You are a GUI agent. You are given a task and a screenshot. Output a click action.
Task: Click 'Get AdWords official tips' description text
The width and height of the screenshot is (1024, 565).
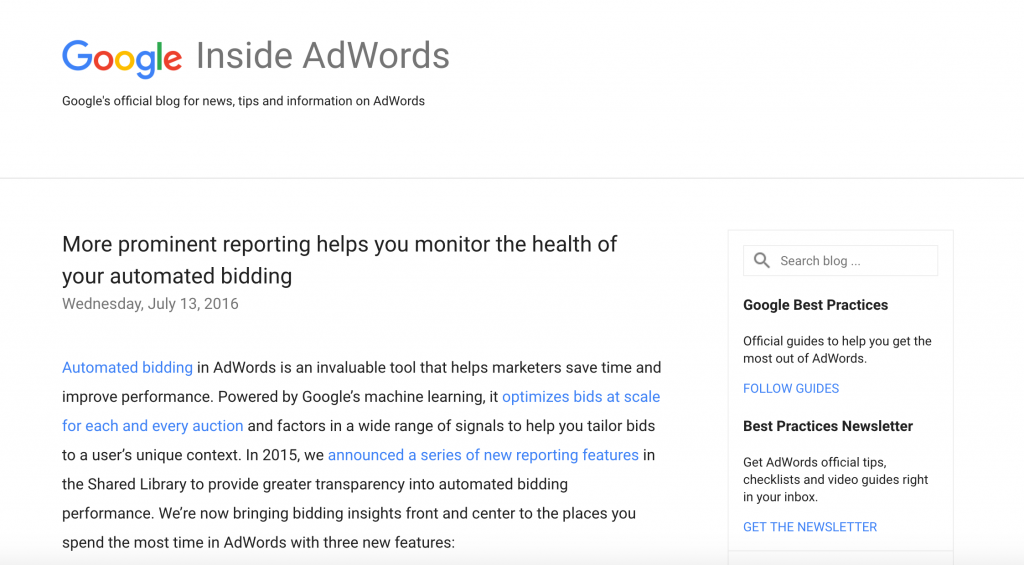[x=835, y=479]
